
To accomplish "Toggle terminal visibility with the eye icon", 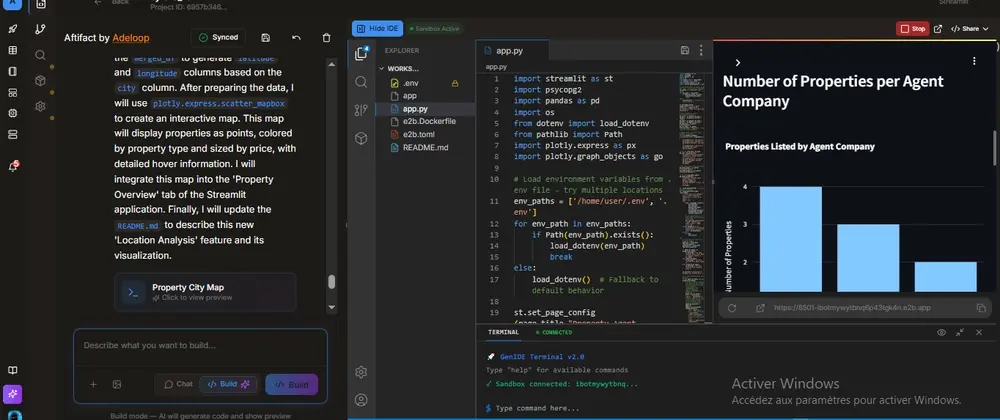I will pyautogui.click(x=941, y=332).
